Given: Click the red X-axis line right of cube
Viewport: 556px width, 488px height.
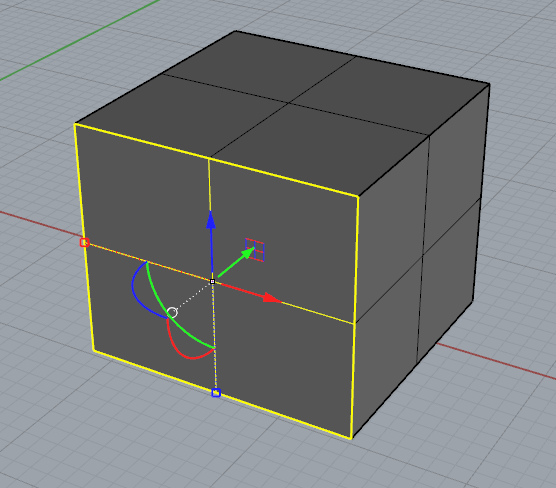Looking at the screenshot, I should [496, 361].
